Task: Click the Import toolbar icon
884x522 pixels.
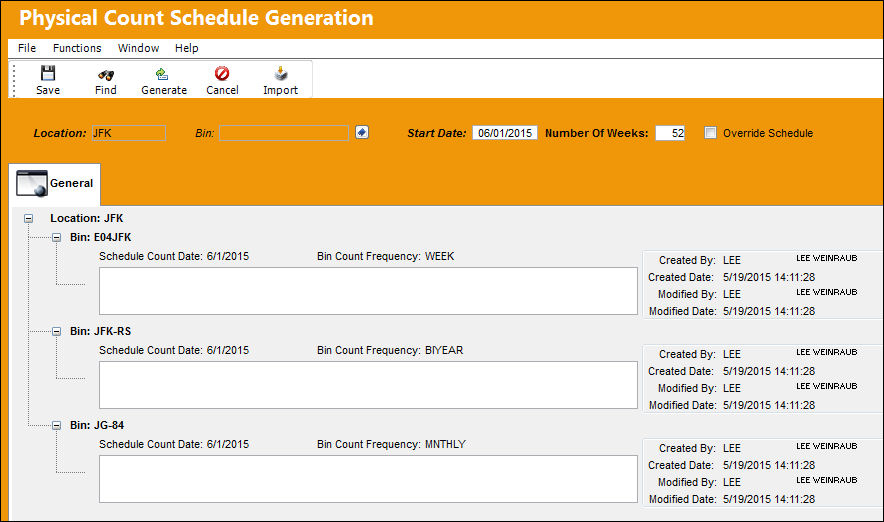Action: coord(280,73)
